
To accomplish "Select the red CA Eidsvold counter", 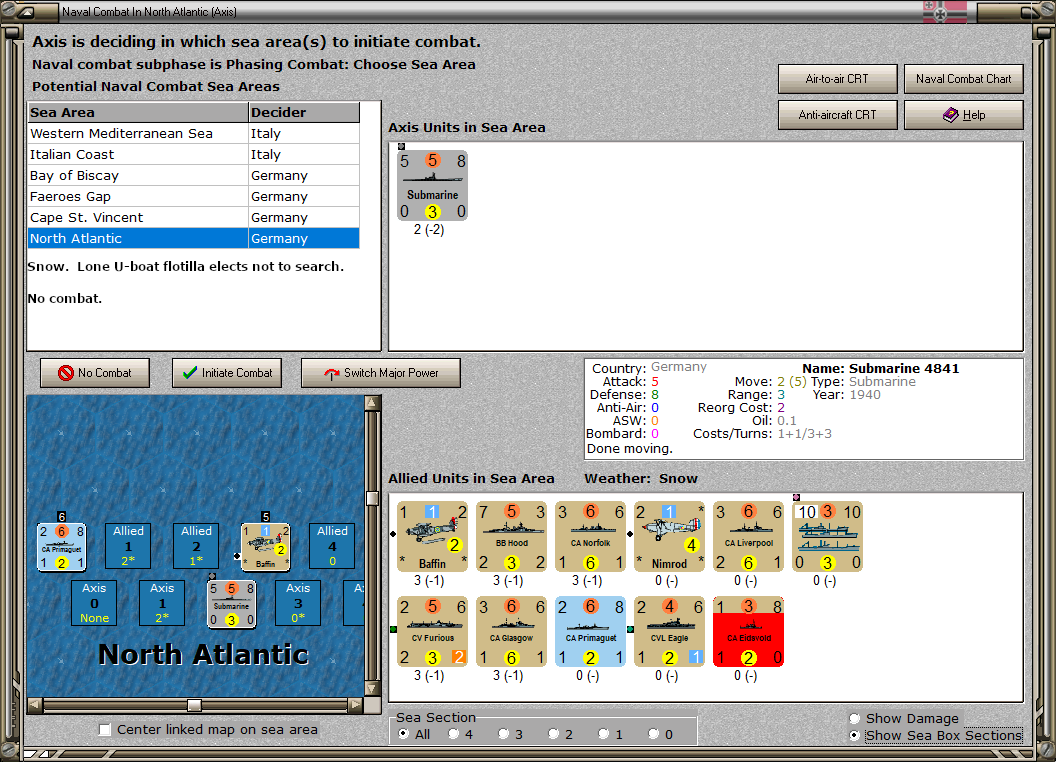I will pyautogui.click(x=748, y=631).
